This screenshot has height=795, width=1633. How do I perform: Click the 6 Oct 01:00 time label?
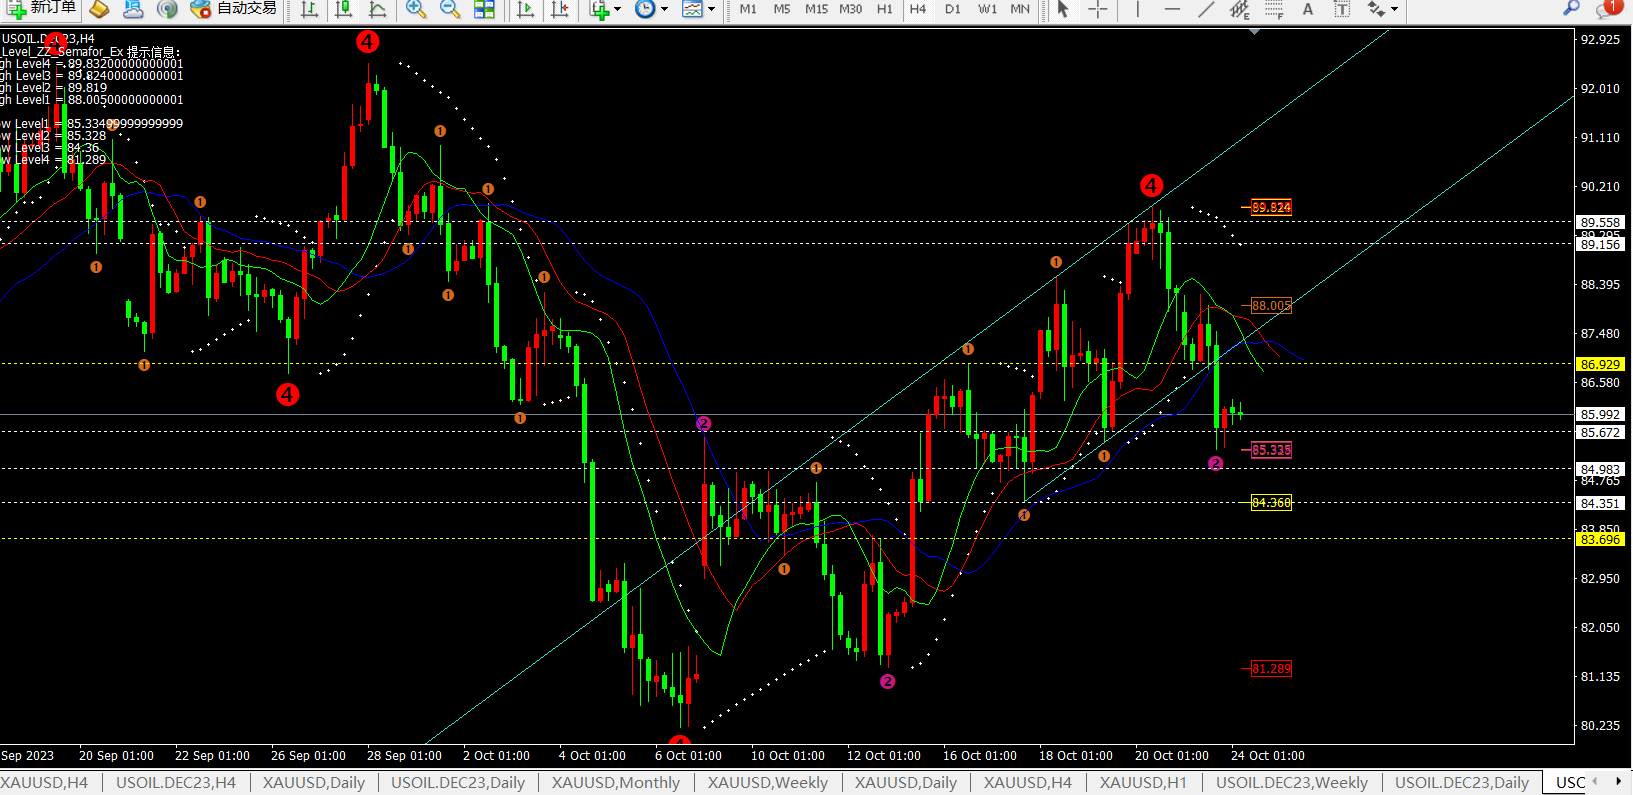(x=688, y=756)
